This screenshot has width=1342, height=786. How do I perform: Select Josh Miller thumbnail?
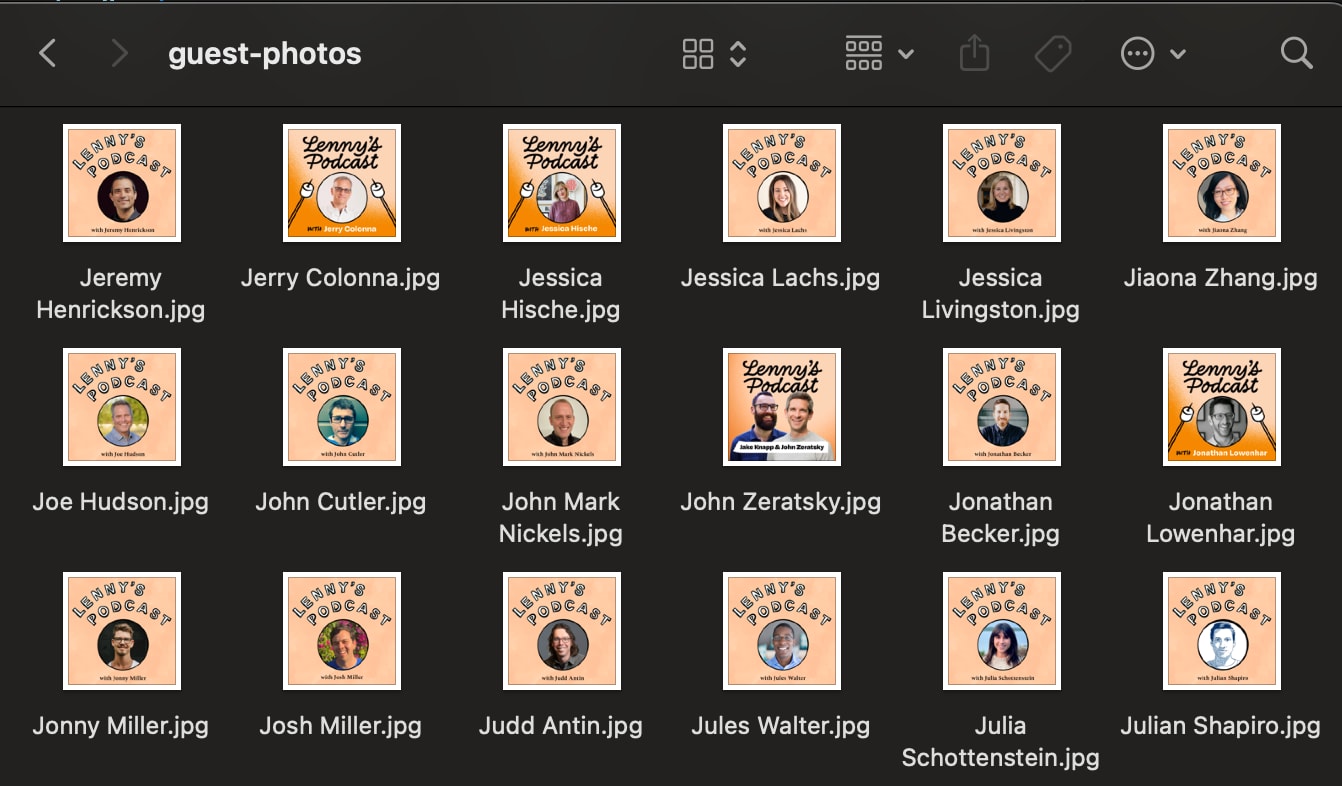pos(342,631)
